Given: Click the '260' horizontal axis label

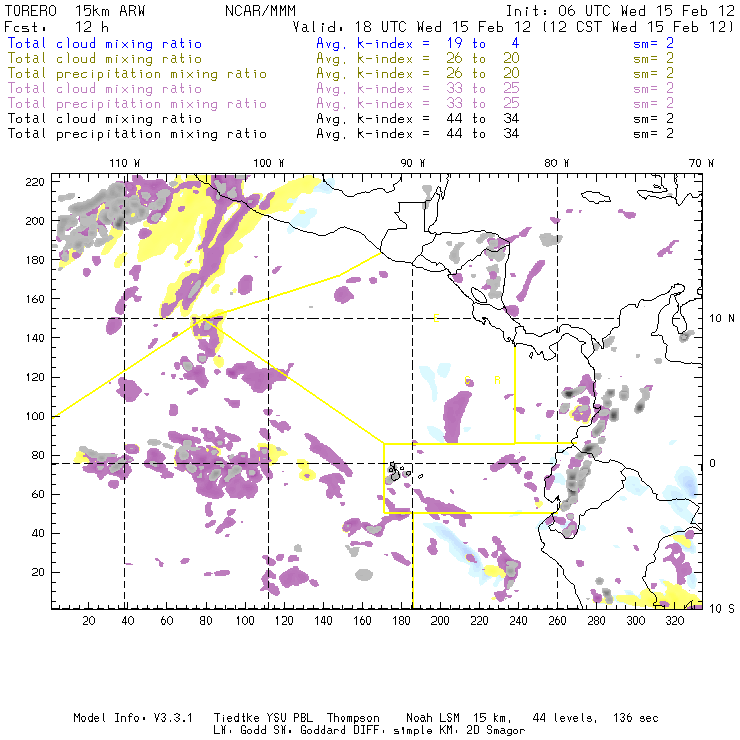Looking at the screenshot, I should coord(557,621).
